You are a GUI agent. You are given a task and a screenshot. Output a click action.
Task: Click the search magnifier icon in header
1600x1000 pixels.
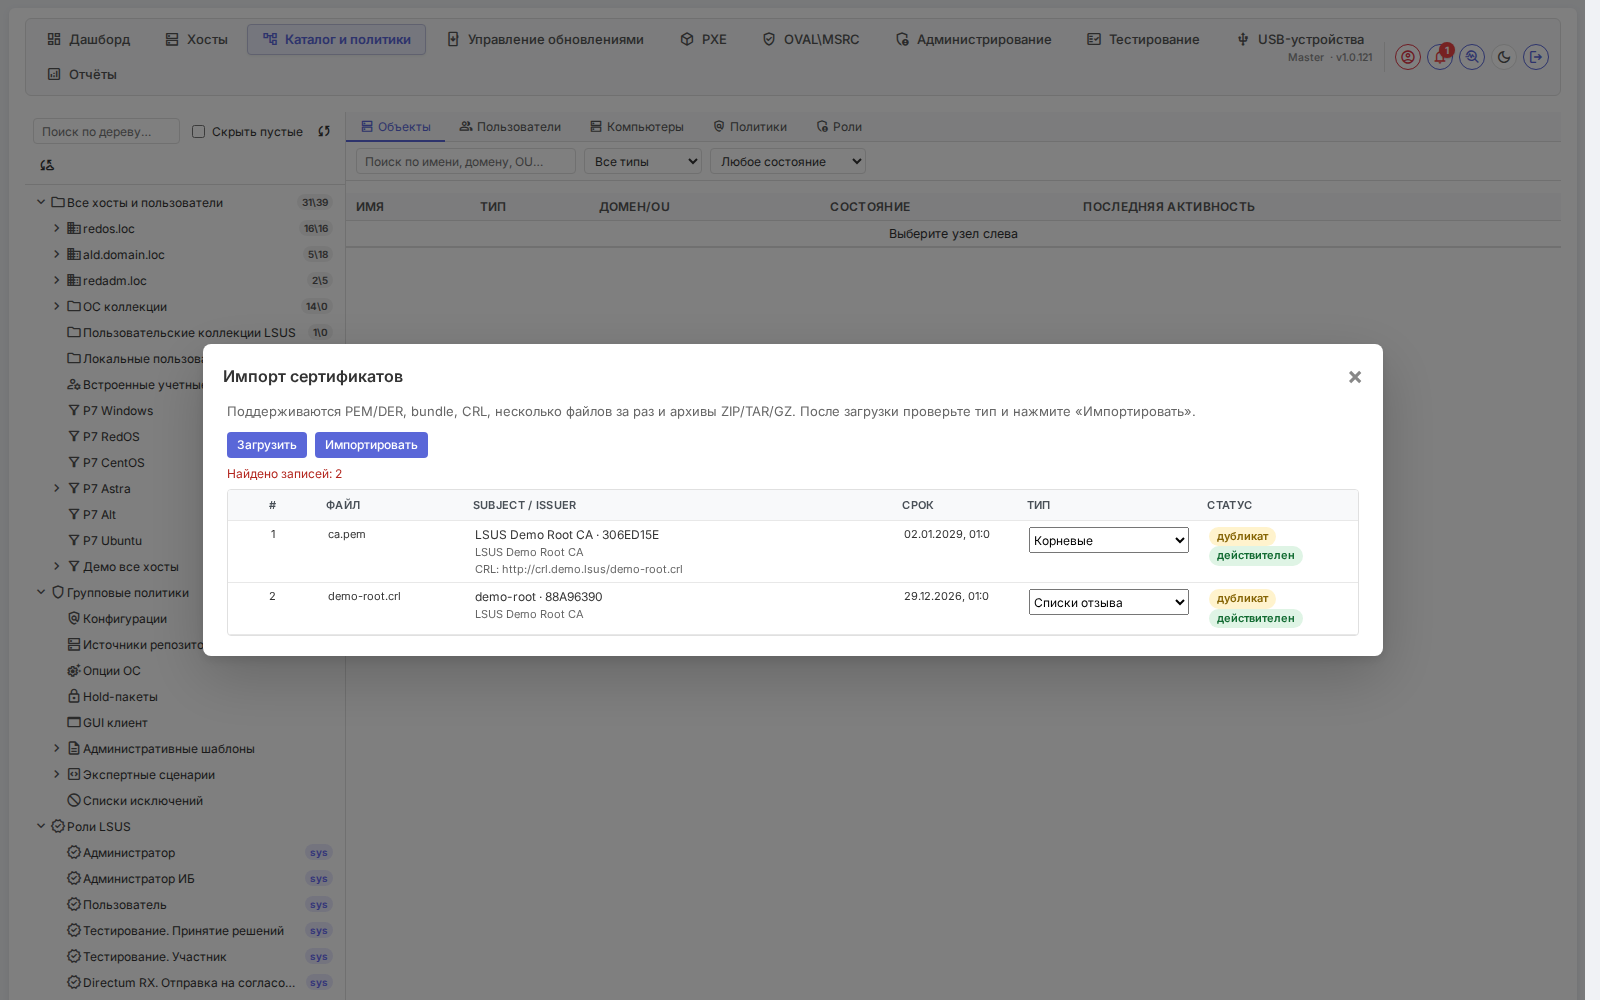tap(1472, 57)
